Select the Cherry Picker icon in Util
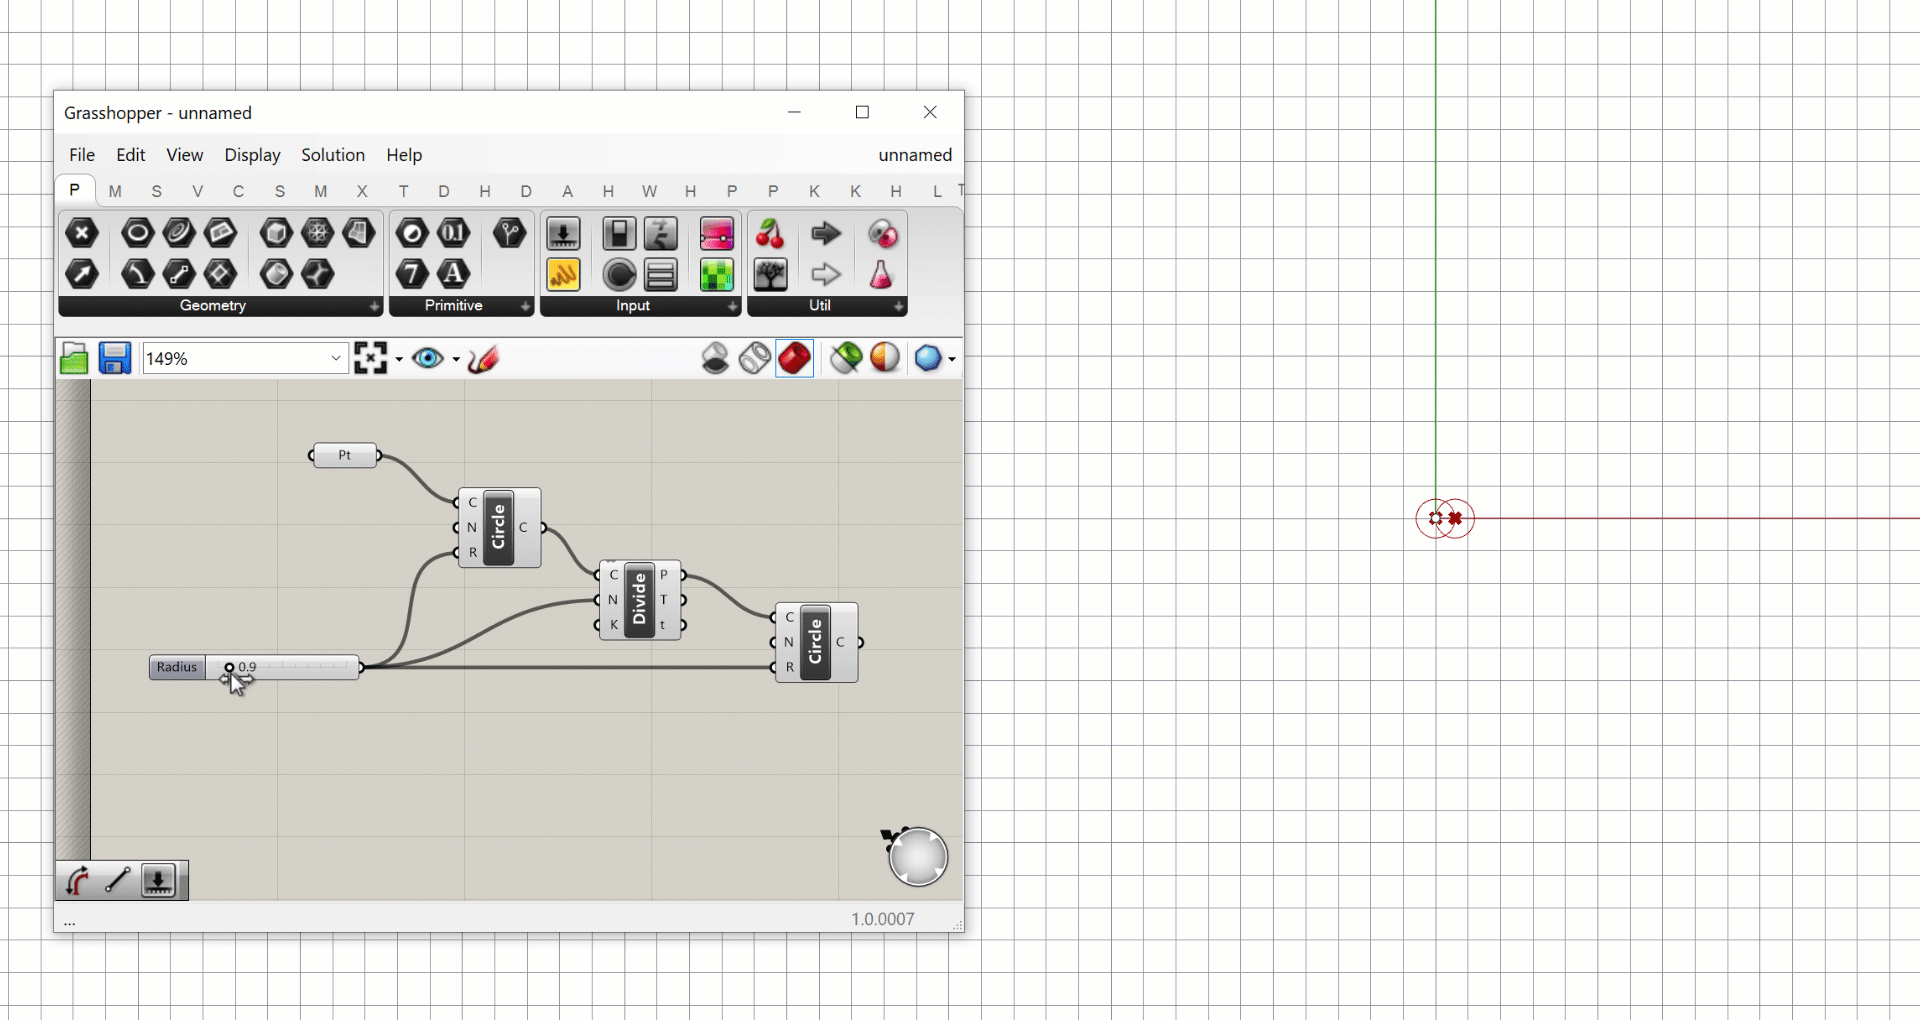1920x1020 pixels. point(770,234)
